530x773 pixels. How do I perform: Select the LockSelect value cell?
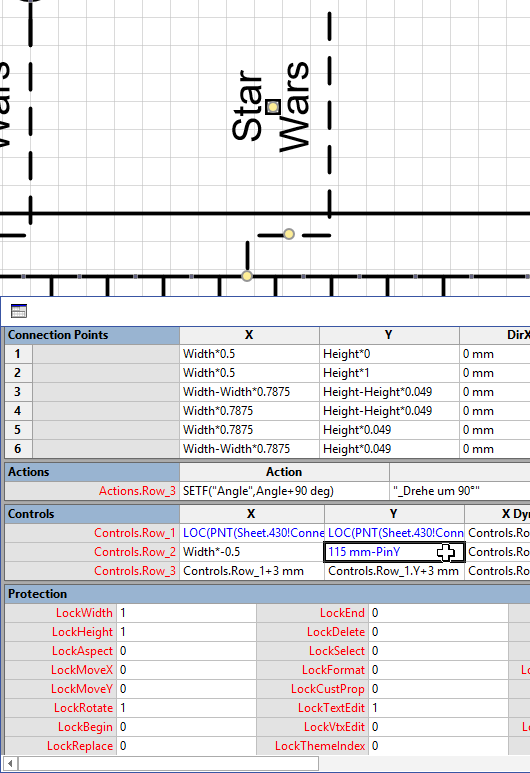pyautogui.click(x=438, y=651)
